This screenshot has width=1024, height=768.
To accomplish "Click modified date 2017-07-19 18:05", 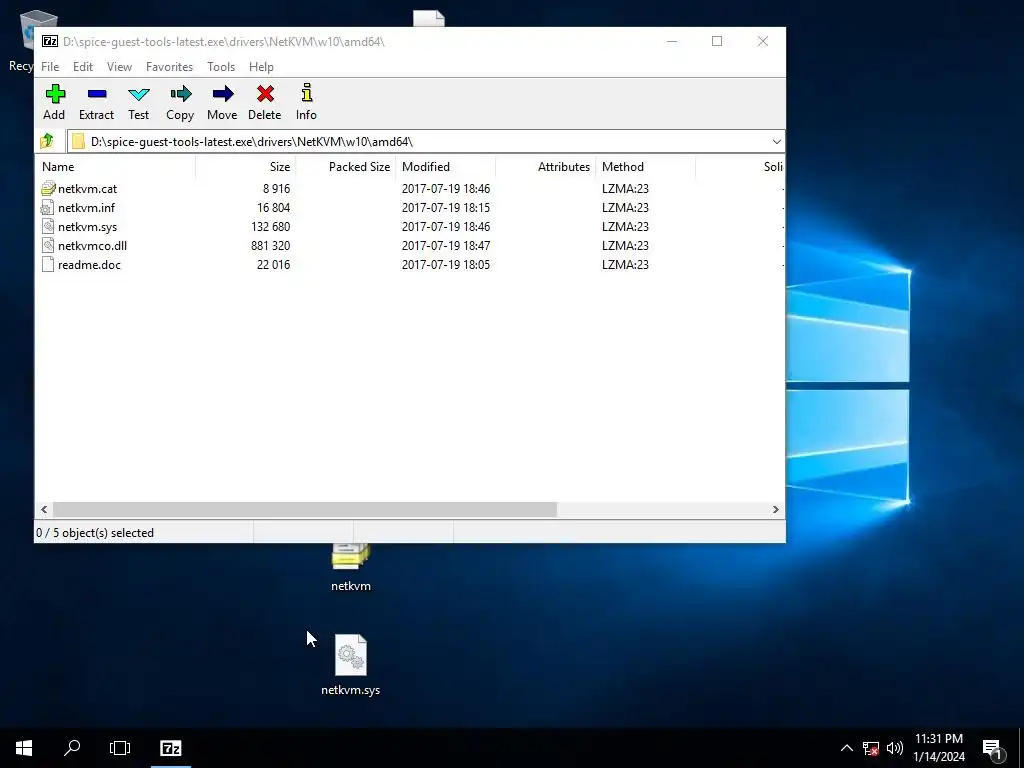I will tap(446, 264).
